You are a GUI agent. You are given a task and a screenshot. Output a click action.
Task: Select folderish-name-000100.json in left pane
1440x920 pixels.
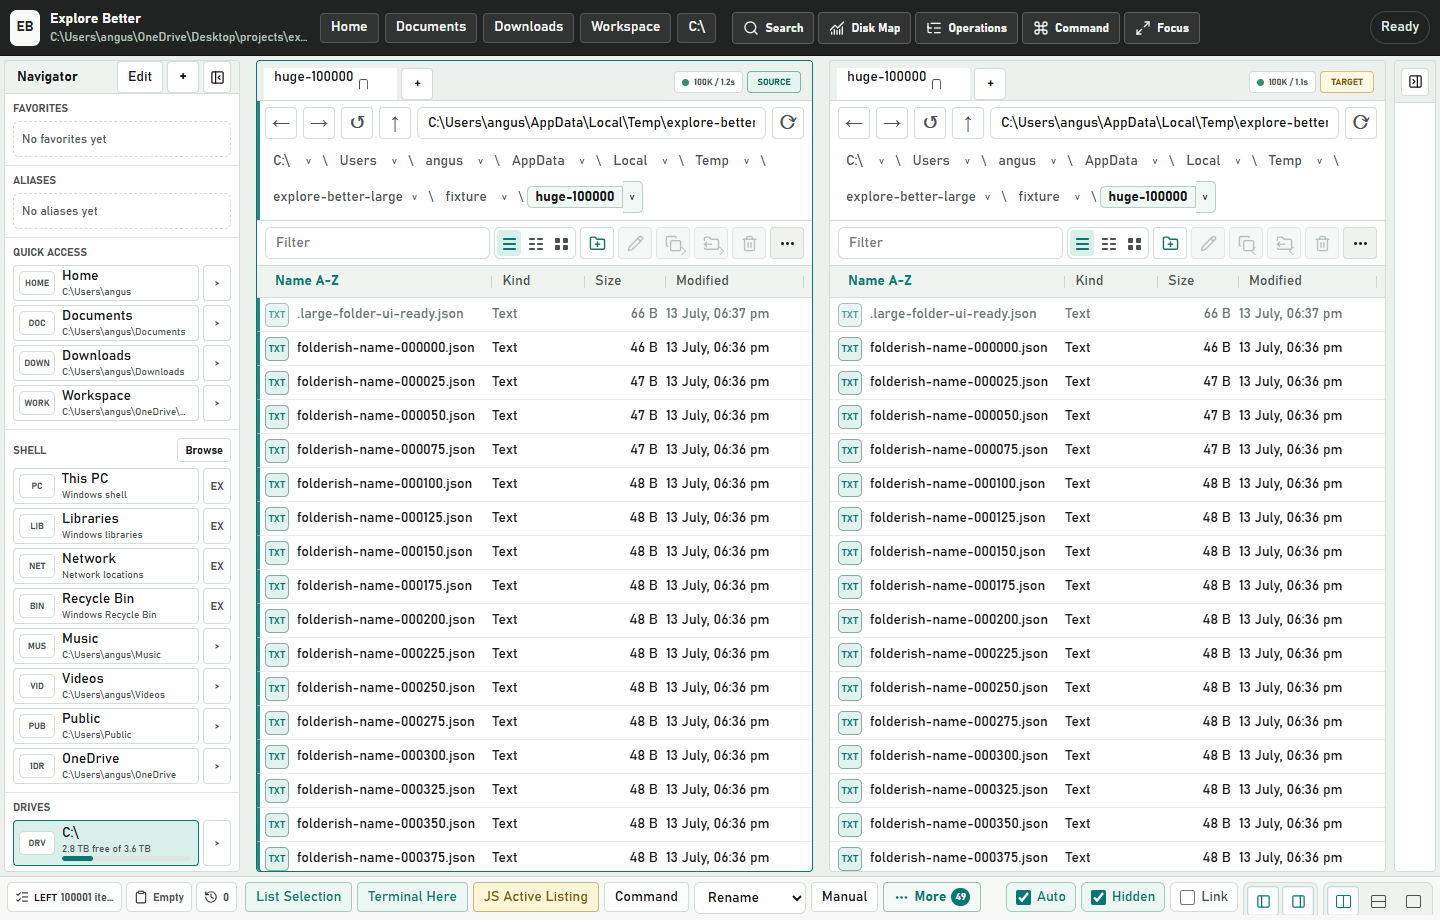pos(534,484)
